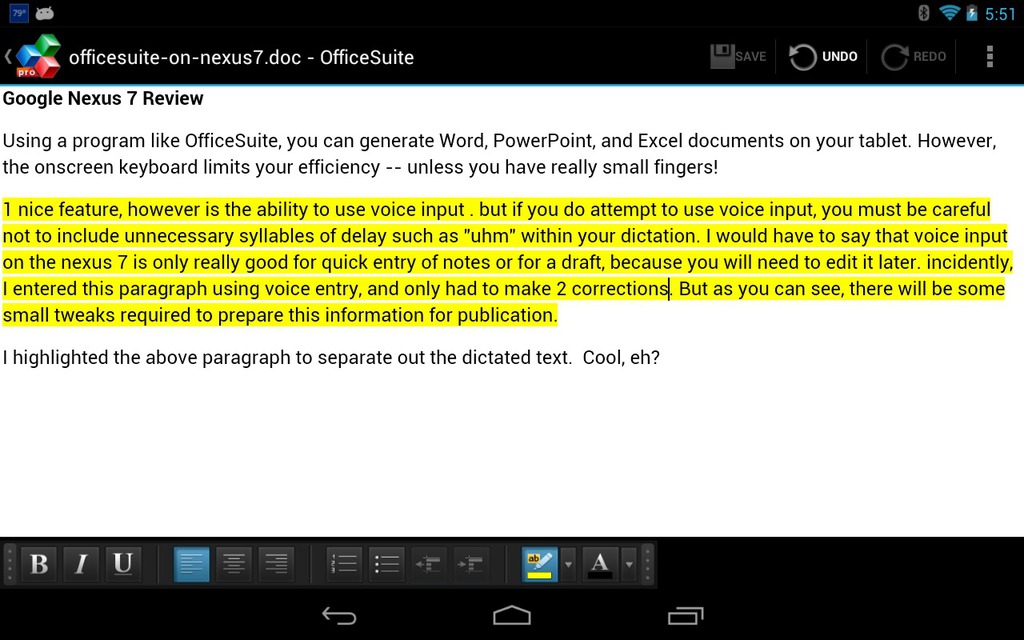This screenshot has width=1024, height=640.
Task: Apply yellow highlight color tool
Action: pos(539,564)
